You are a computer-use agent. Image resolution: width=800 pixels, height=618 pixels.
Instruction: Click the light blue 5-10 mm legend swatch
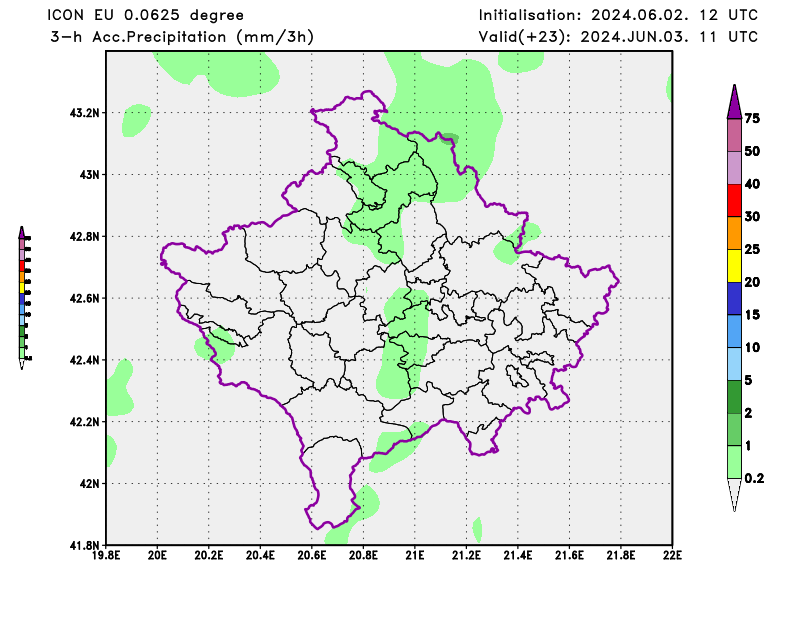734,364
